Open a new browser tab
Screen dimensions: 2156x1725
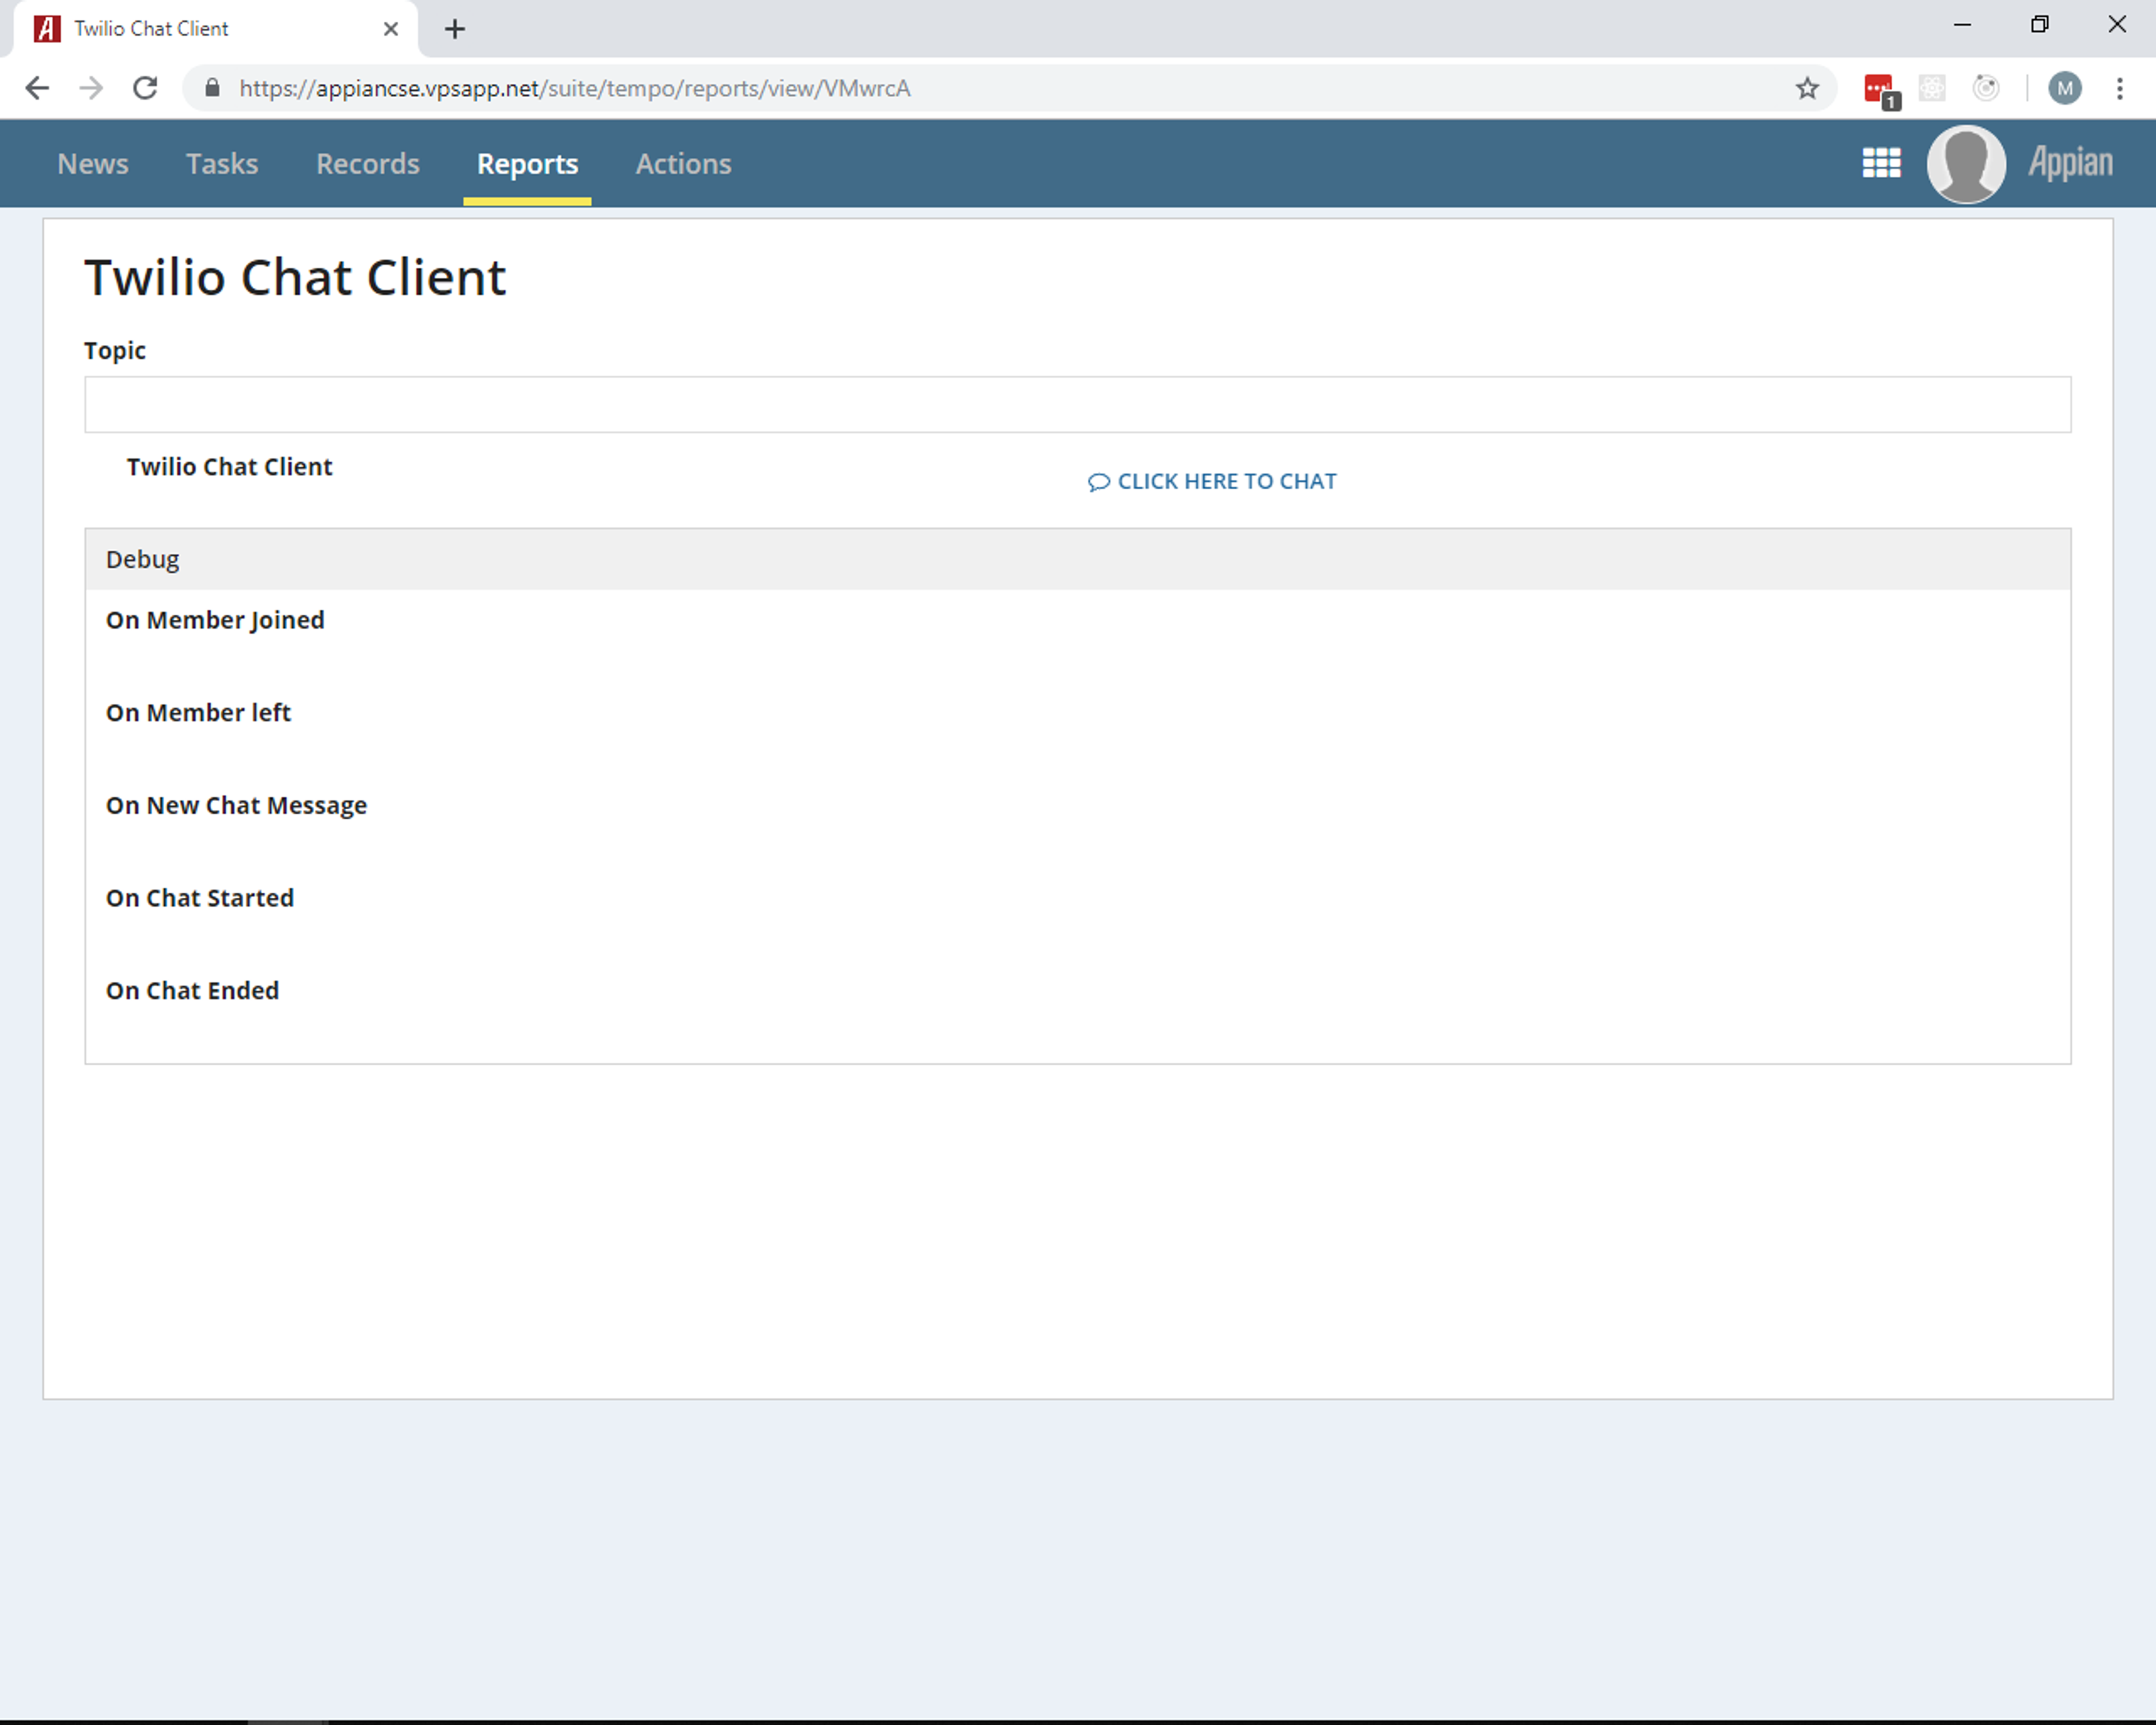pyautogui.click(x=455, y=29)
